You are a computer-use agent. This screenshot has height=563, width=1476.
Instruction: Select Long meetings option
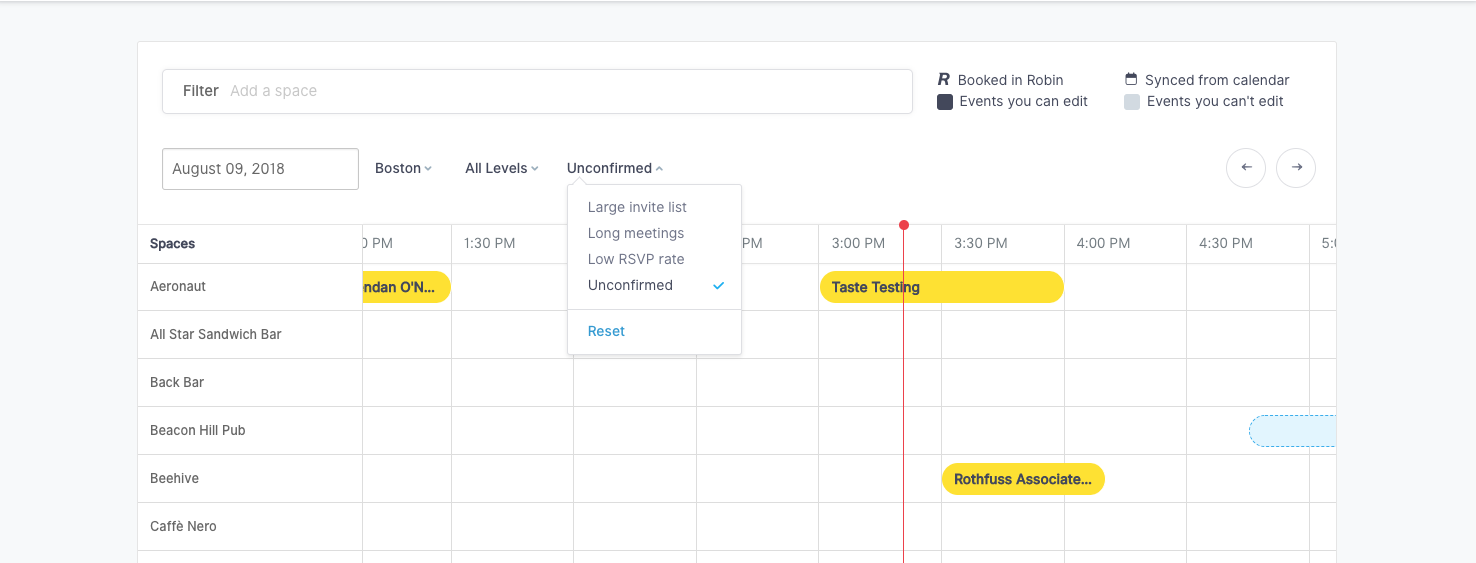(x=636, y=233)
